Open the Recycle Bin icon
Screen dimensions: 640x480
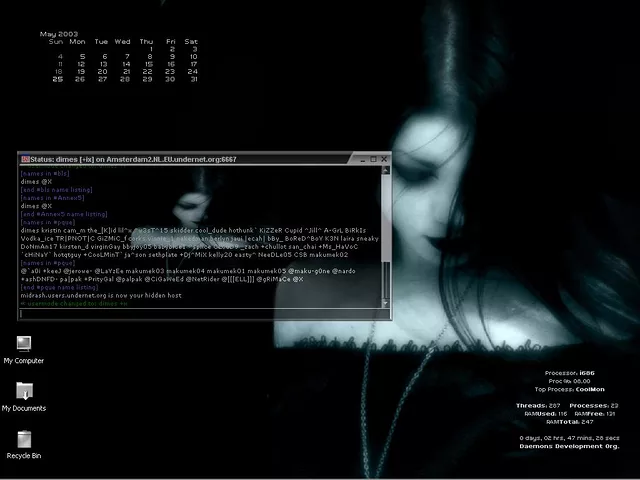pos(24,440)
